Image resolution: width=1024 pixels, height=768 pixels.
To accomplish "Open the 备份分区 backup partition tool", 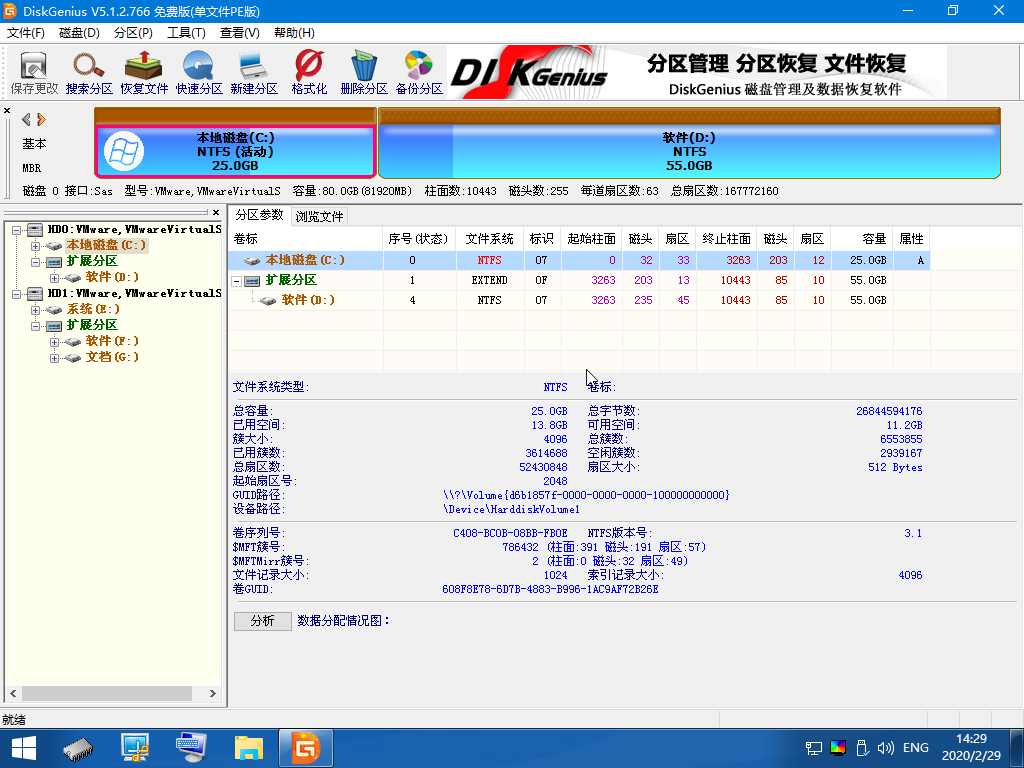I will [419, 73].
